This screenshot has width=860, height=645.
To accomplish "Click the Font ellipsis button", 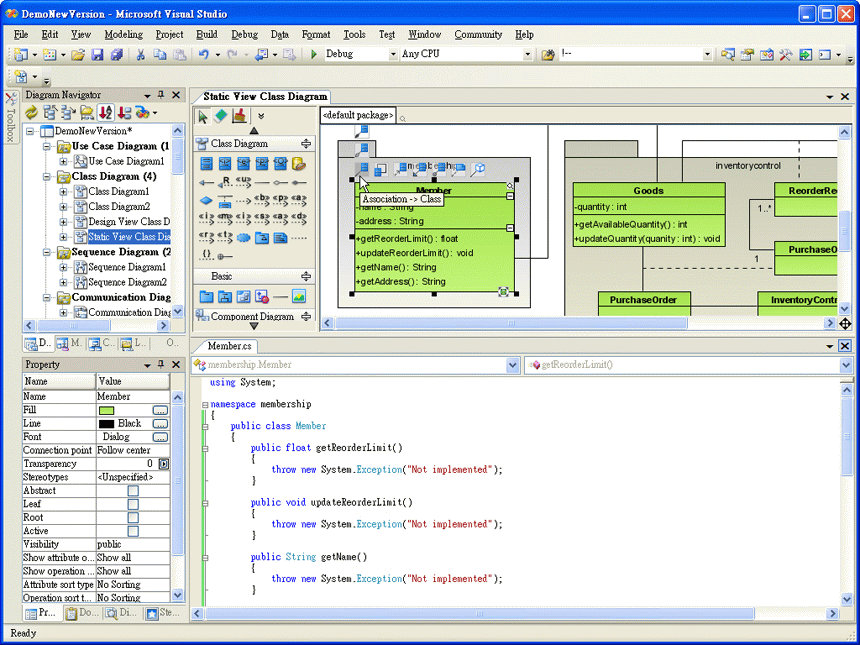I will click(160, 437).
